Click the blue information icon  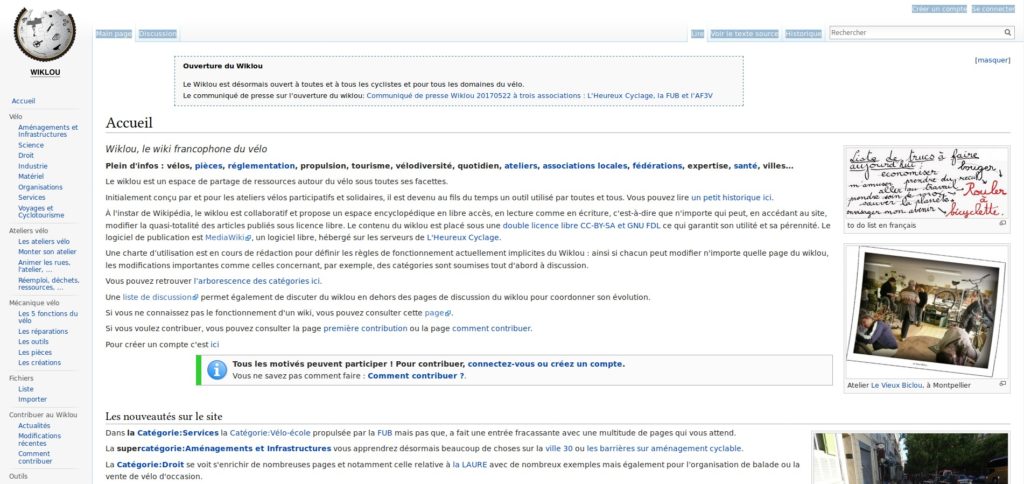click(x=217, y=370)
